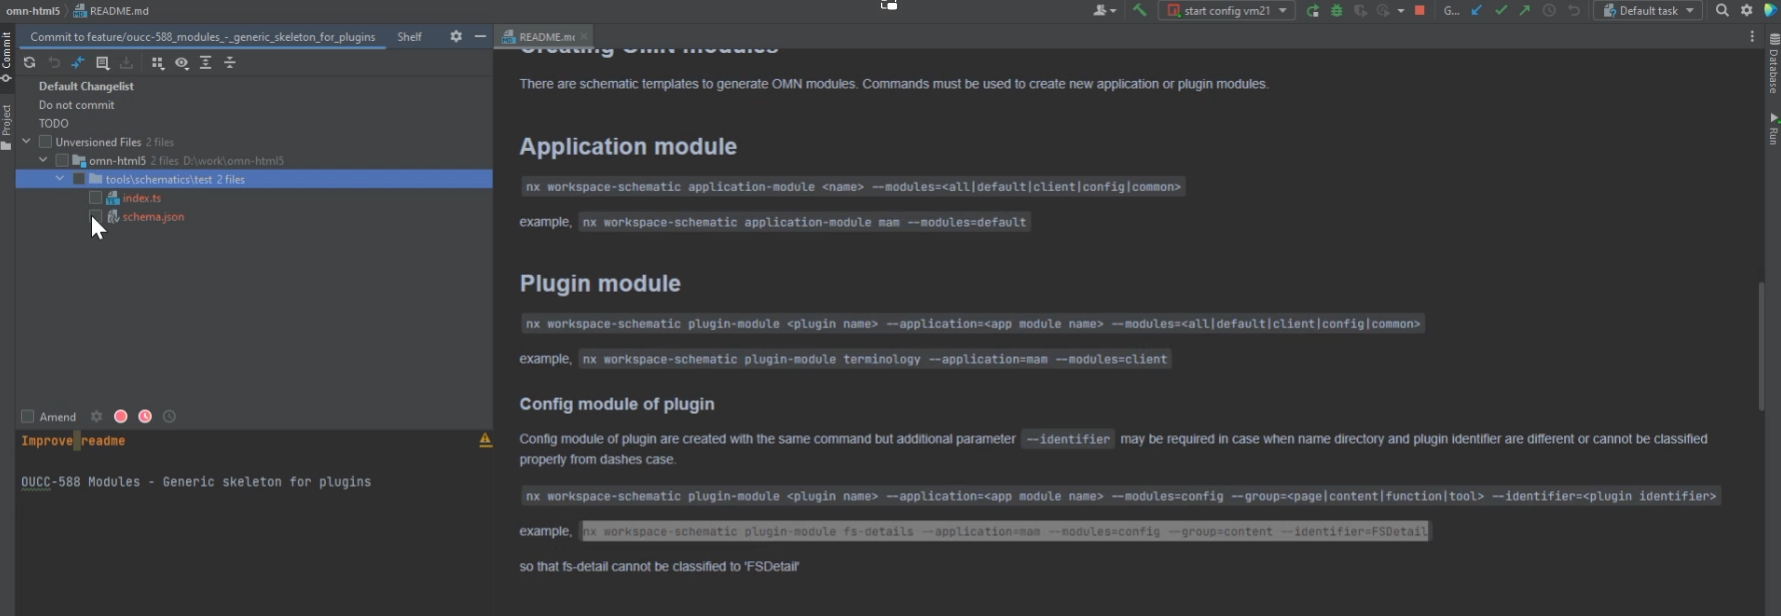Check the index.ts file checkbox
The image size is (1781, 616).
96,198
